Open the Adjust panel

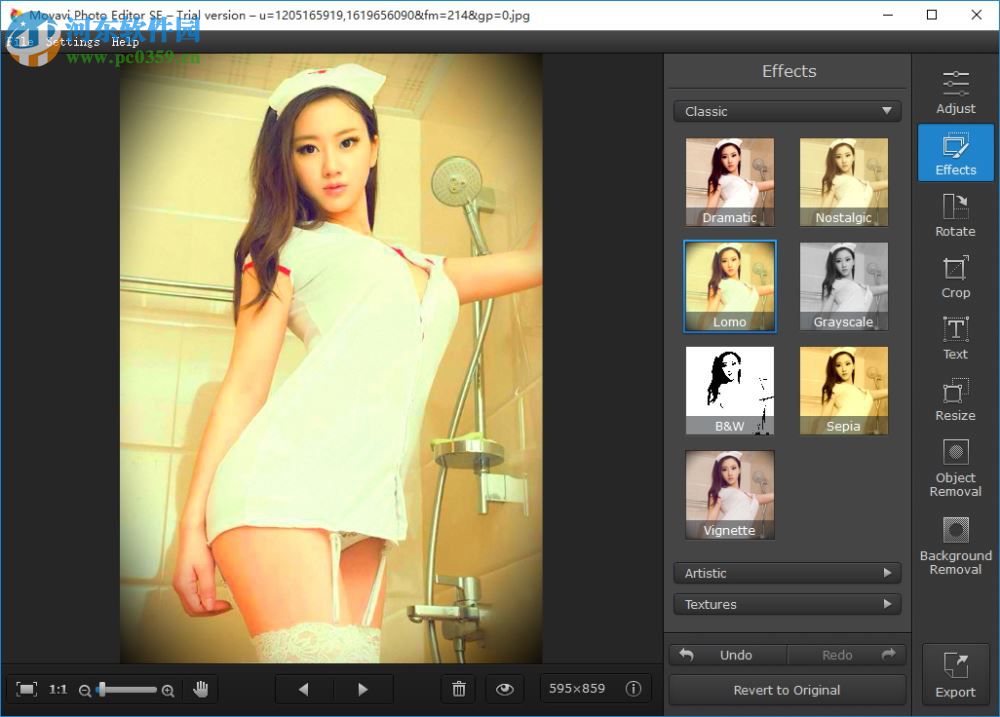point(955,92)
